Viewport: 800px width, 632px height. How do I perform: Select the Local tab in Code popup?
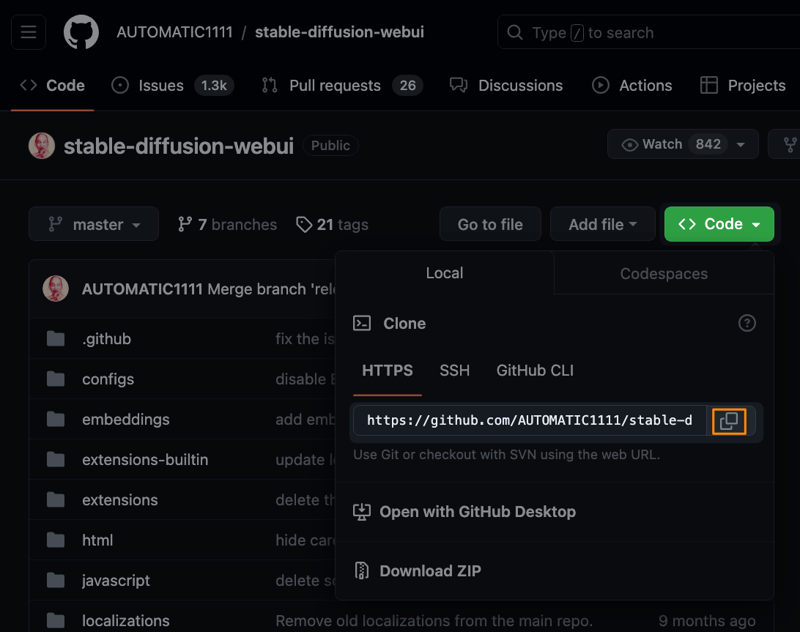pyautogui.click(x=444, y=273)
